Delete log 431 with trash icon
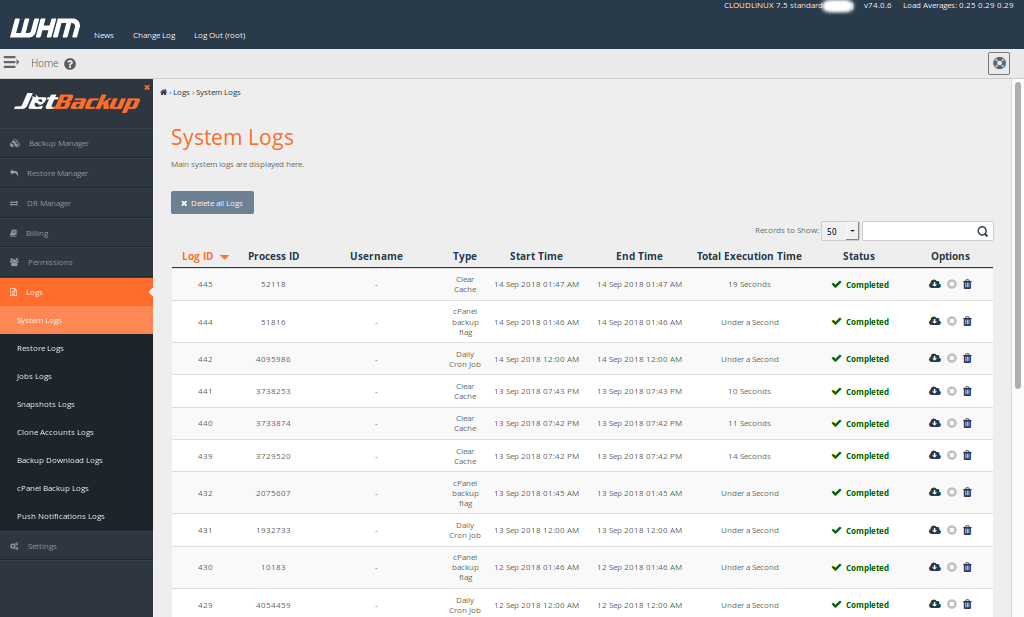The image size is (1024, 617). pos(967,530)
